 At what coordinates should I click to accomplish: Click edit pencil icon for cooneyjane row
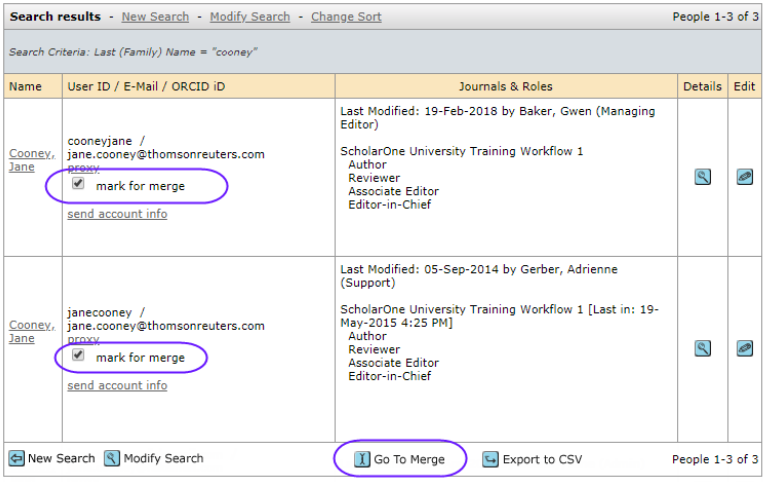point(744,177)
